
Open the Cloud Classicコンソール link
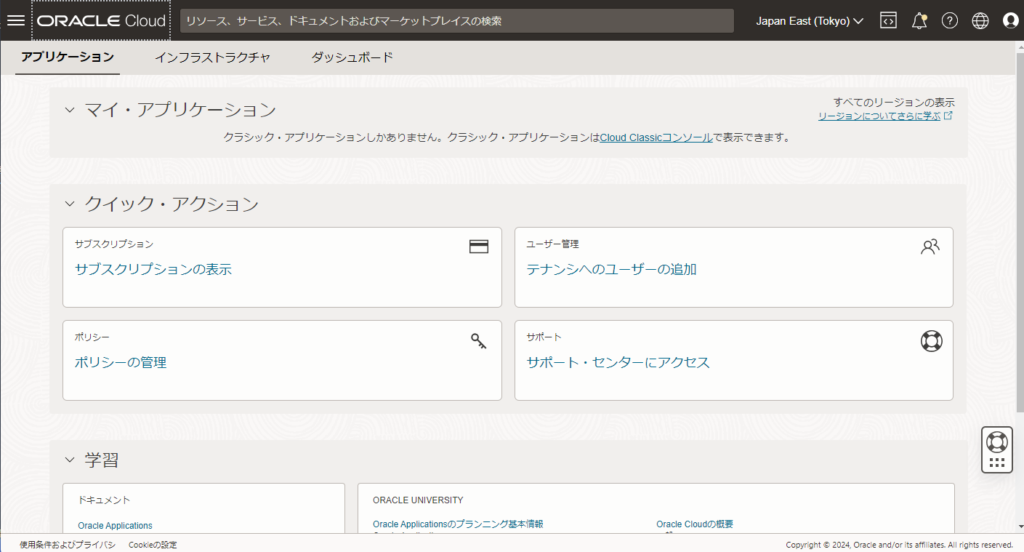(655, 137)
